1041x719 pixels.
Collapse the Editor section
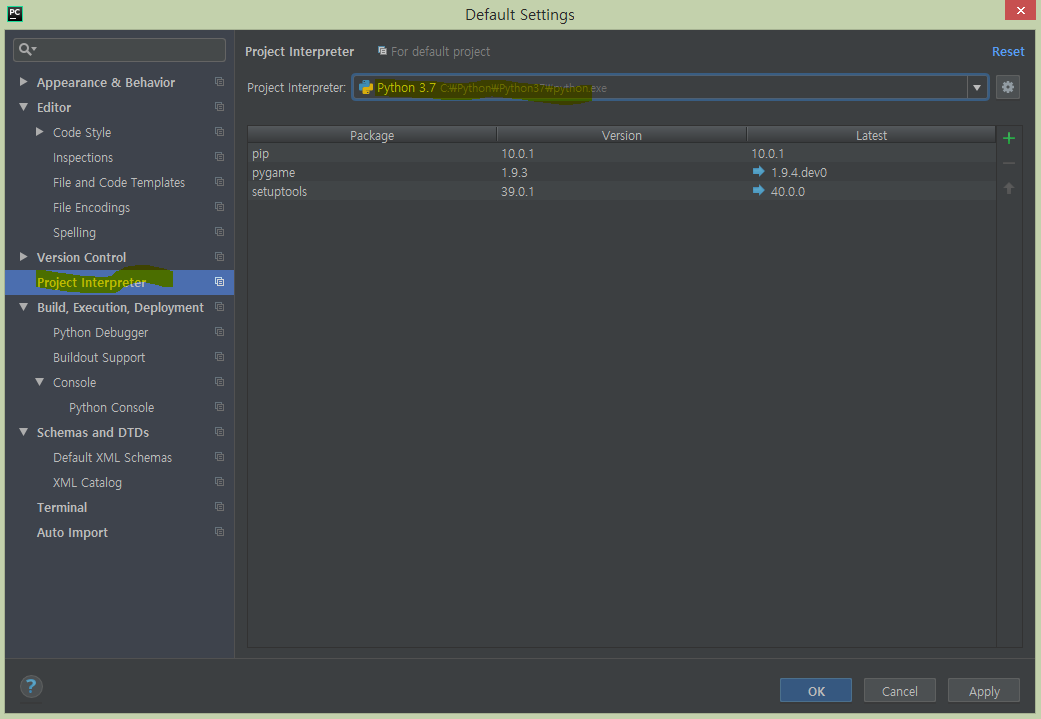pos(23,107)
